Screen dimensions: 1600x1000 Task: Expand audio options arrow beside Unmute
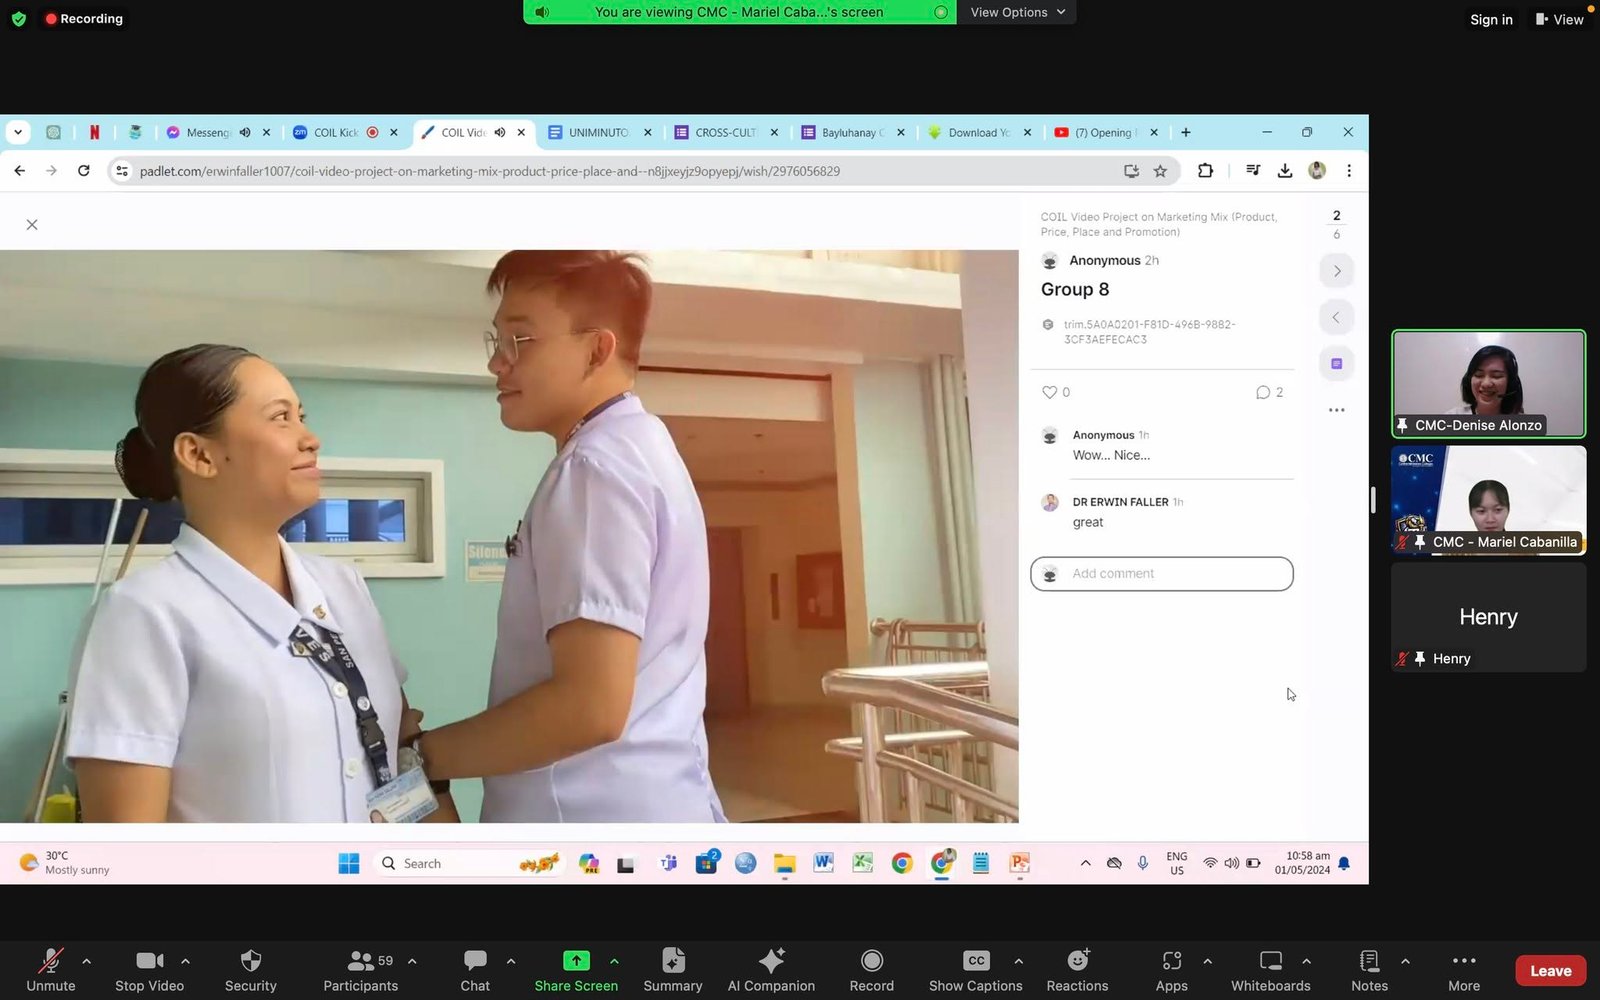click(x=86, y=961)
